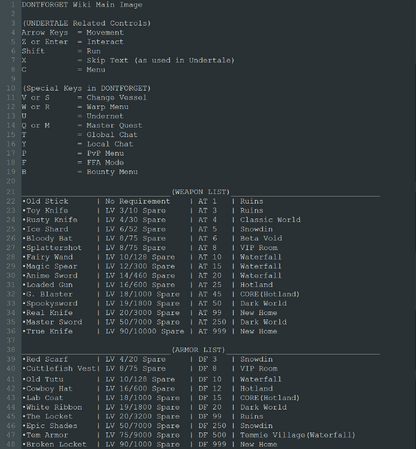Click the (ARMOR LIST) heading text
The width and height of the screenshot is (416, 449).
(x=198, y=350)
